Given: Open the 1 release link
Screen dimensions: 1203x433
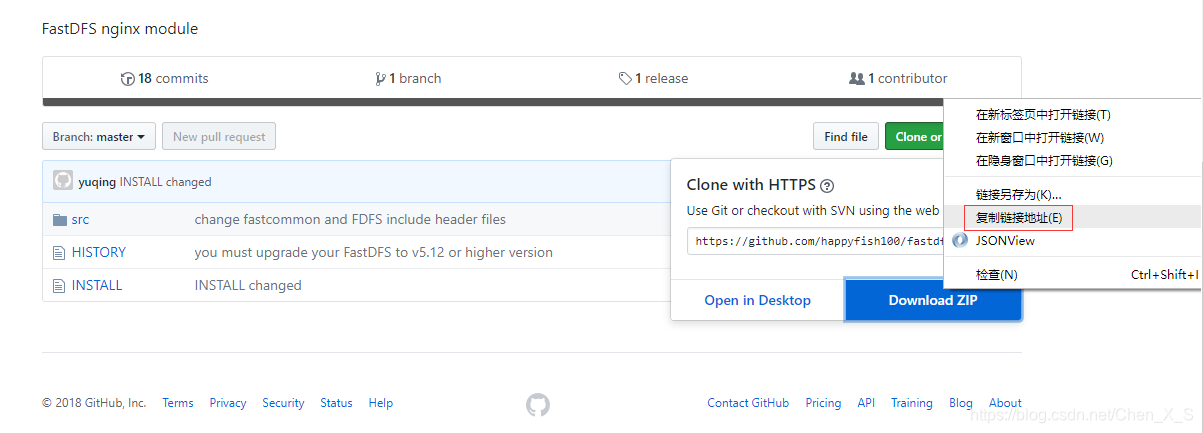Looking at the screenshot, I should [x=653, y=78].
